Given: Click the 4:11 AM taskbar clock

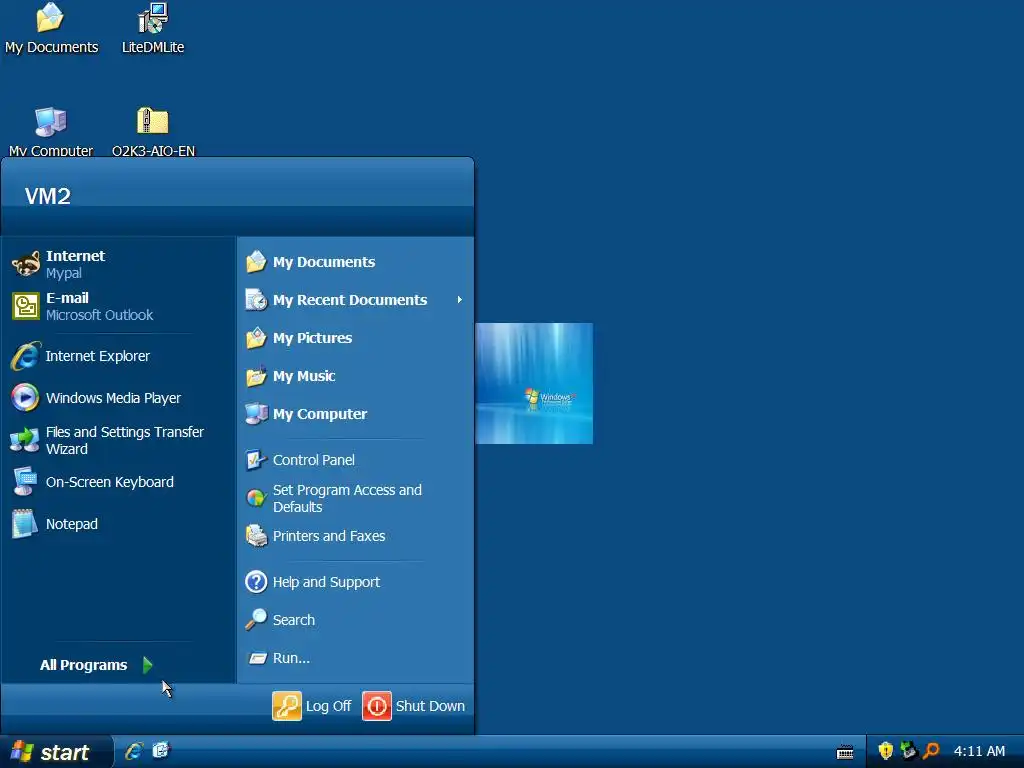Looking at the screenshot, I should pos(979,751).
